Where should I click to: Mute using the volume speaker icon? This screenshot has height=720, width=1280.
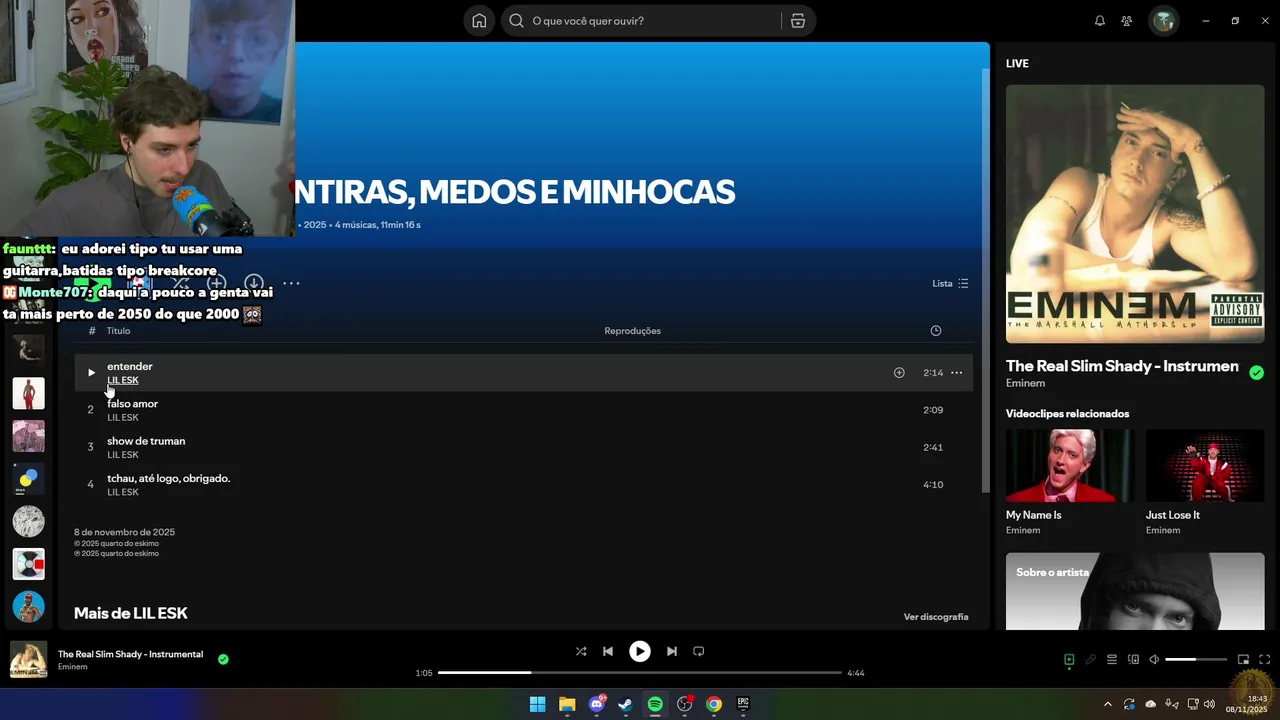[x=1154, y=660]
